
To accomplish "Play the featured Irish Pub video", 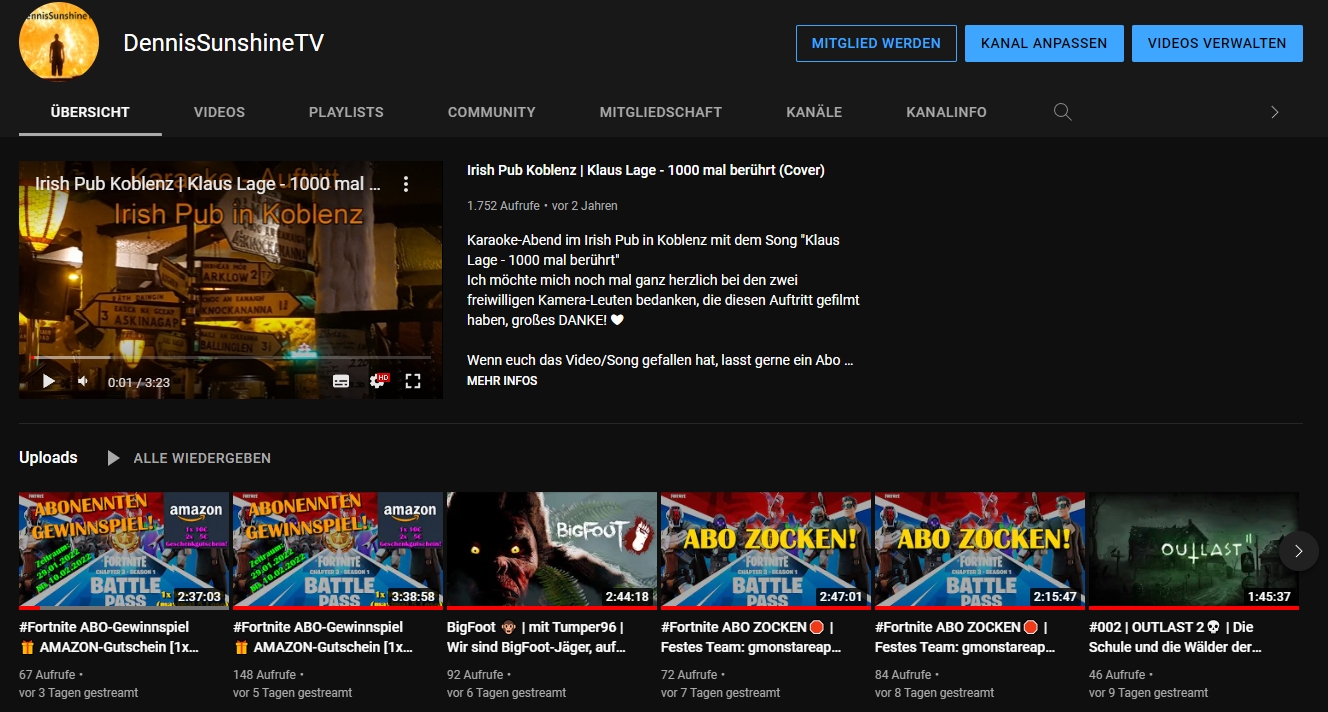I will [x=48, y=381].
